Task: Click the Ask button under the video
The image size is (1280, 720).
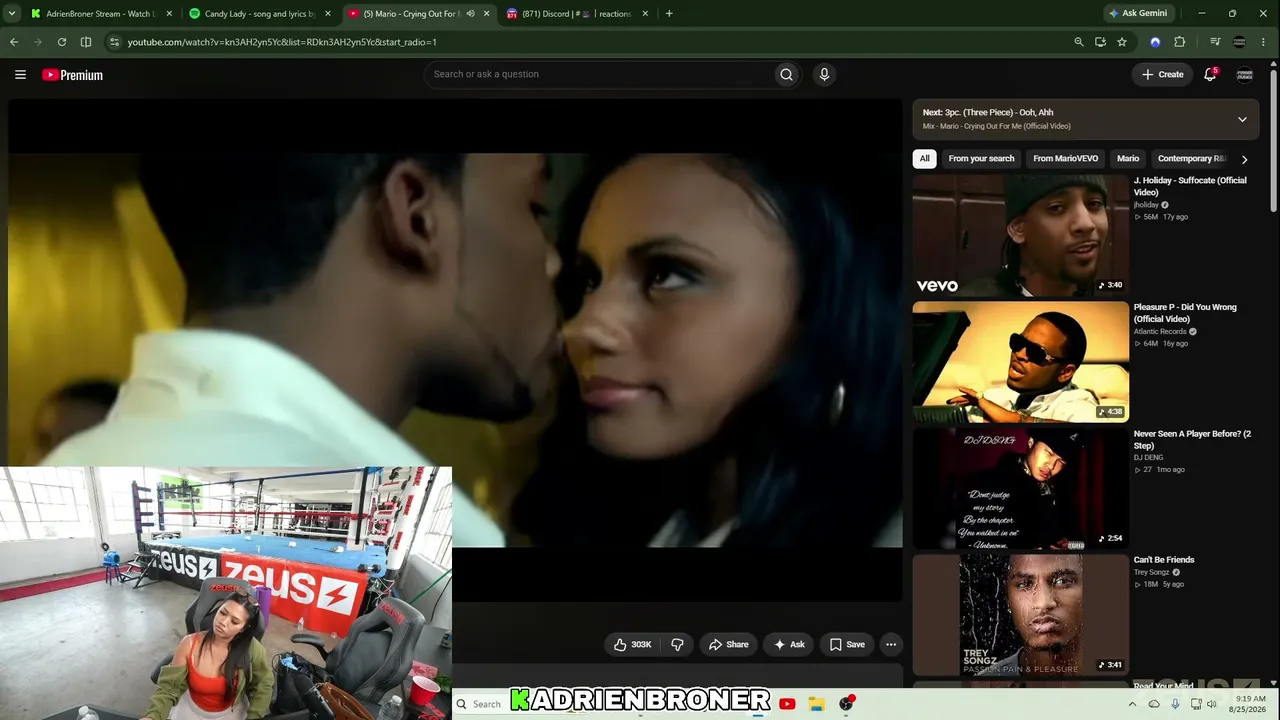Action: [x=789, y=645]
